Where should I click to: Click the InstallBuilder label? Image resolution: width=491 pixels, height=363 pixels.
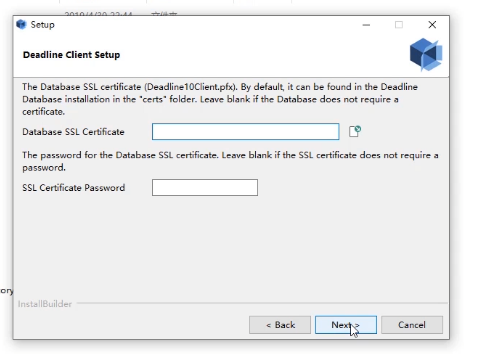pos(45,304)
